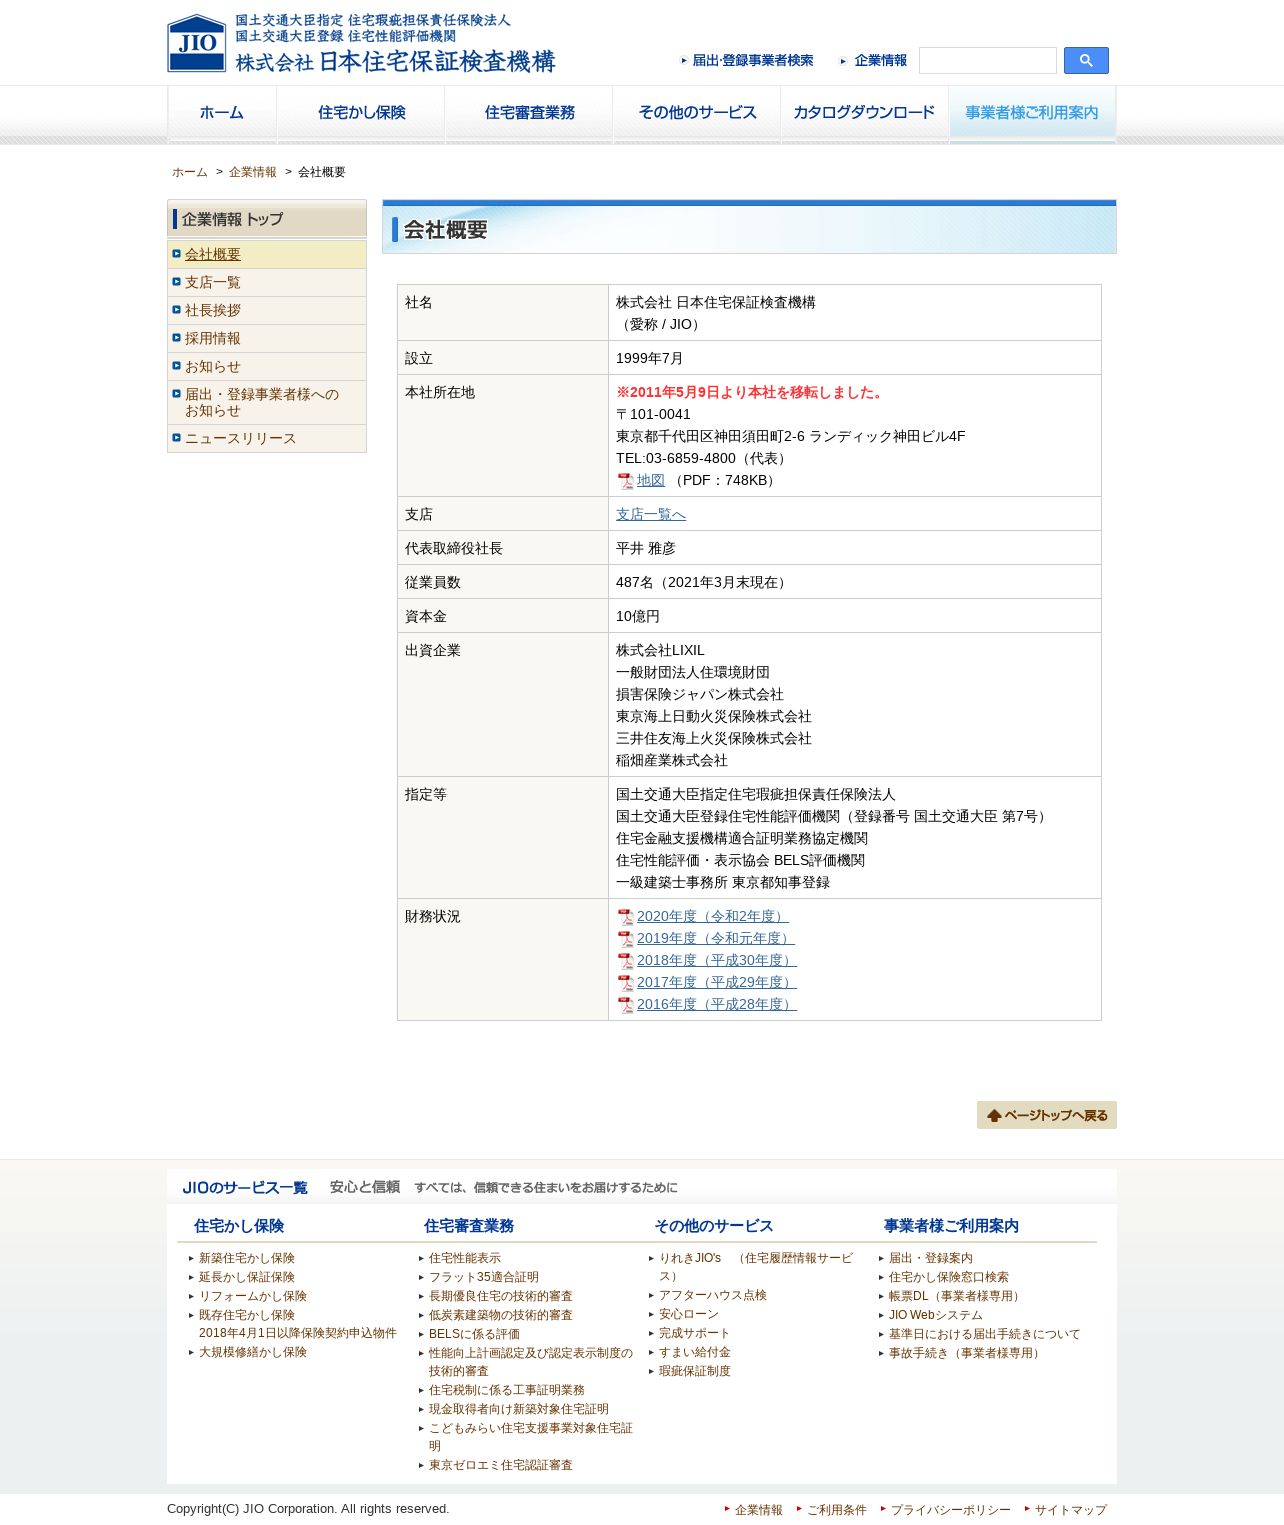This screenshot has width=1284, height=1525.
Task: Click 企業情報 in the bottom bar
Action: [759, 1510]
